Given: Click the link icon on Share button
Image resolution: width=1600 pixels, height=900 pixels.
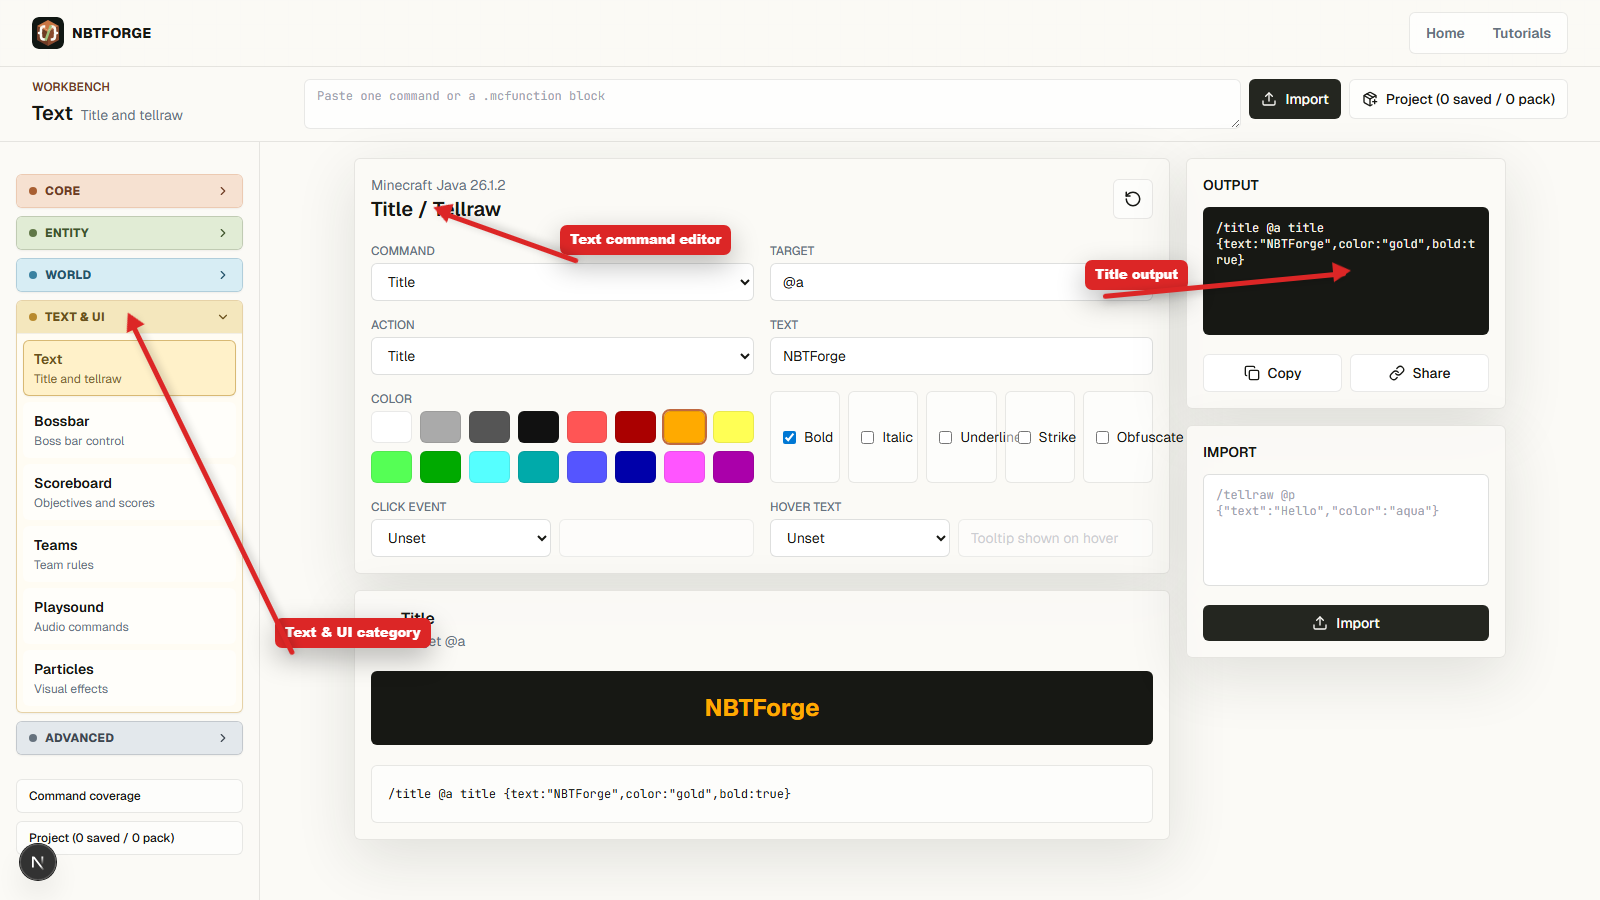Looking at the screenshot, I should click(1397, 373).
